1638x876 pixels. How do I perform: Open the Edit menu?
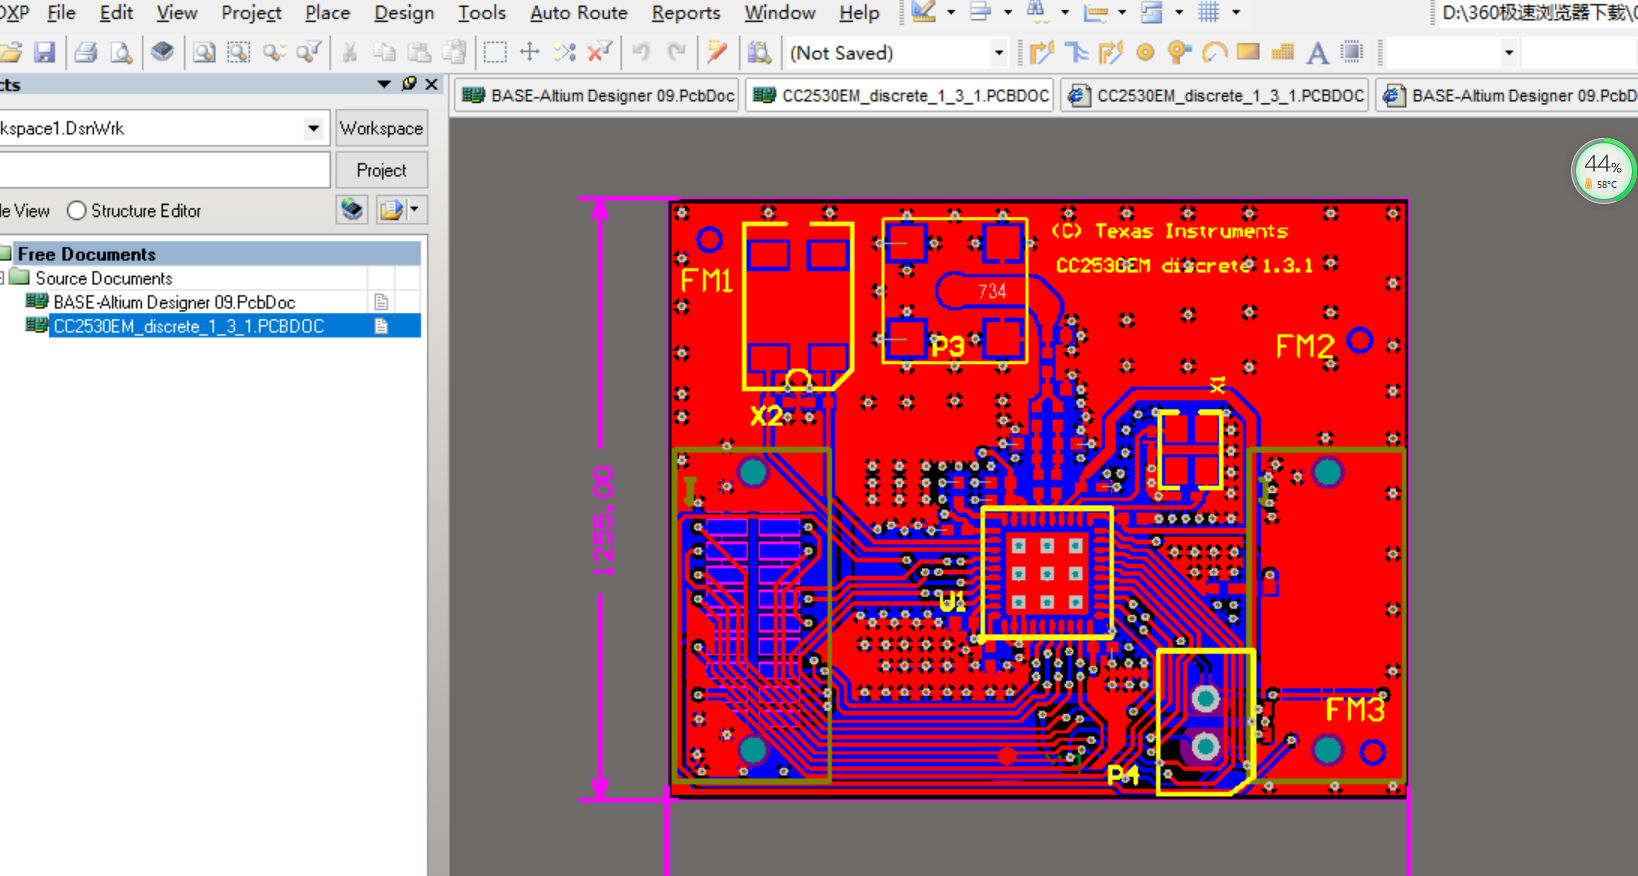coord(116,13)
